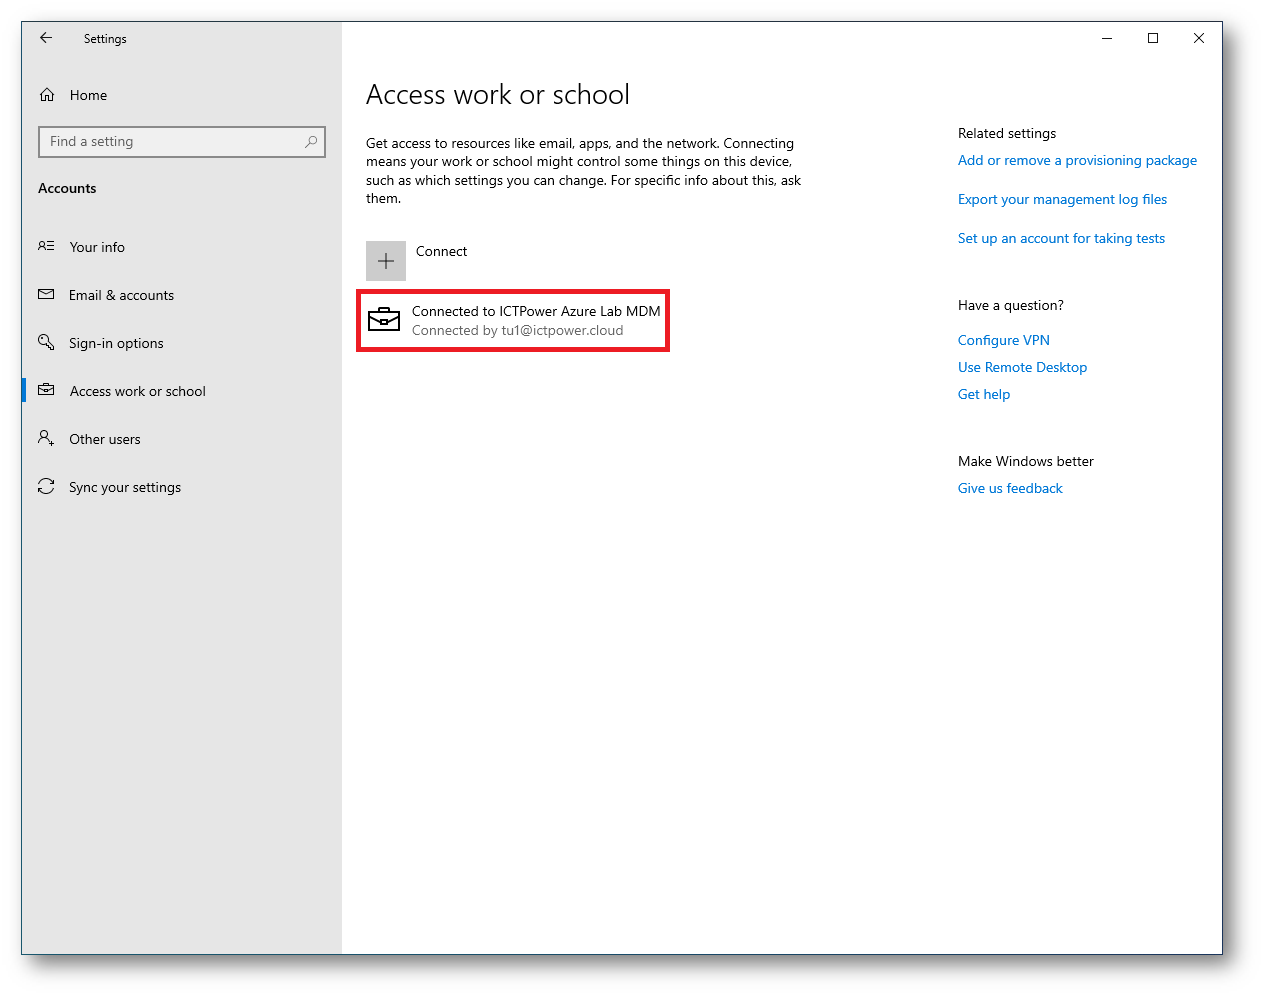Maximize the Settings window
The width and height of the screenshot is (1265, 997).
tap(1153, 38)
